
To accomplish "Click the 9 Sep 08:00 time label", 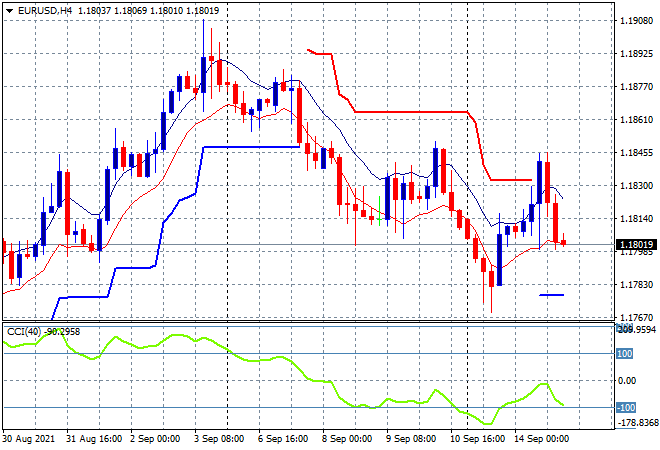I will (x=411, y=439).
